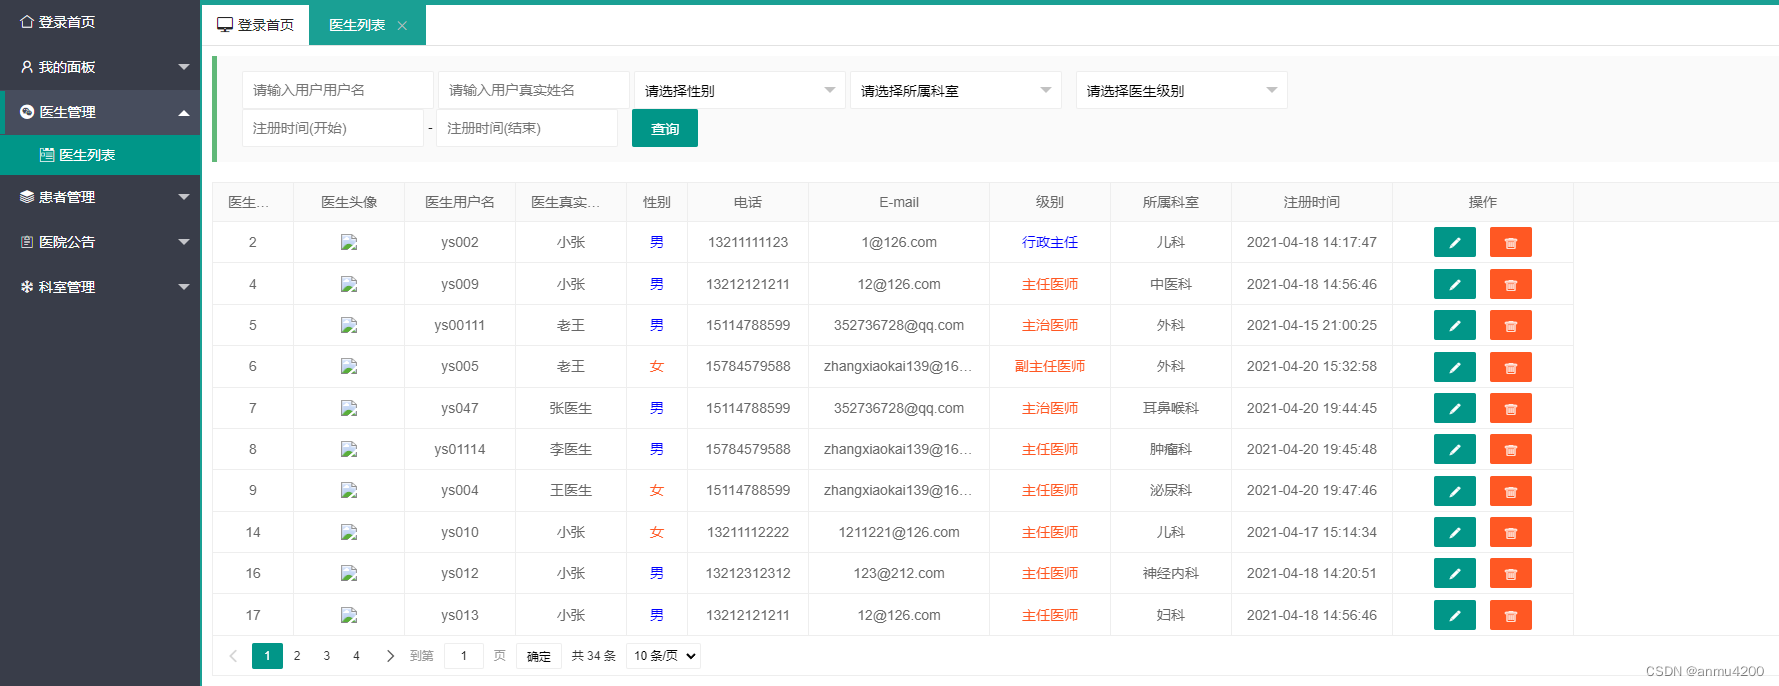Open the 请选择性别 dropdown
1779x686 pixels.
tap(740, 90)
